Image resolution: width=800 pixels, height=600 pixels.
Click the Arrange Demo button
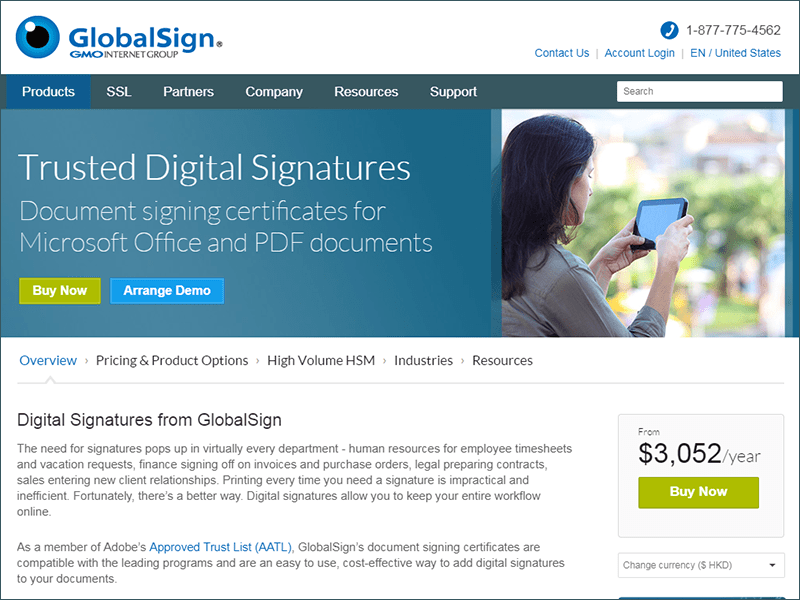(x=167, y=291)
